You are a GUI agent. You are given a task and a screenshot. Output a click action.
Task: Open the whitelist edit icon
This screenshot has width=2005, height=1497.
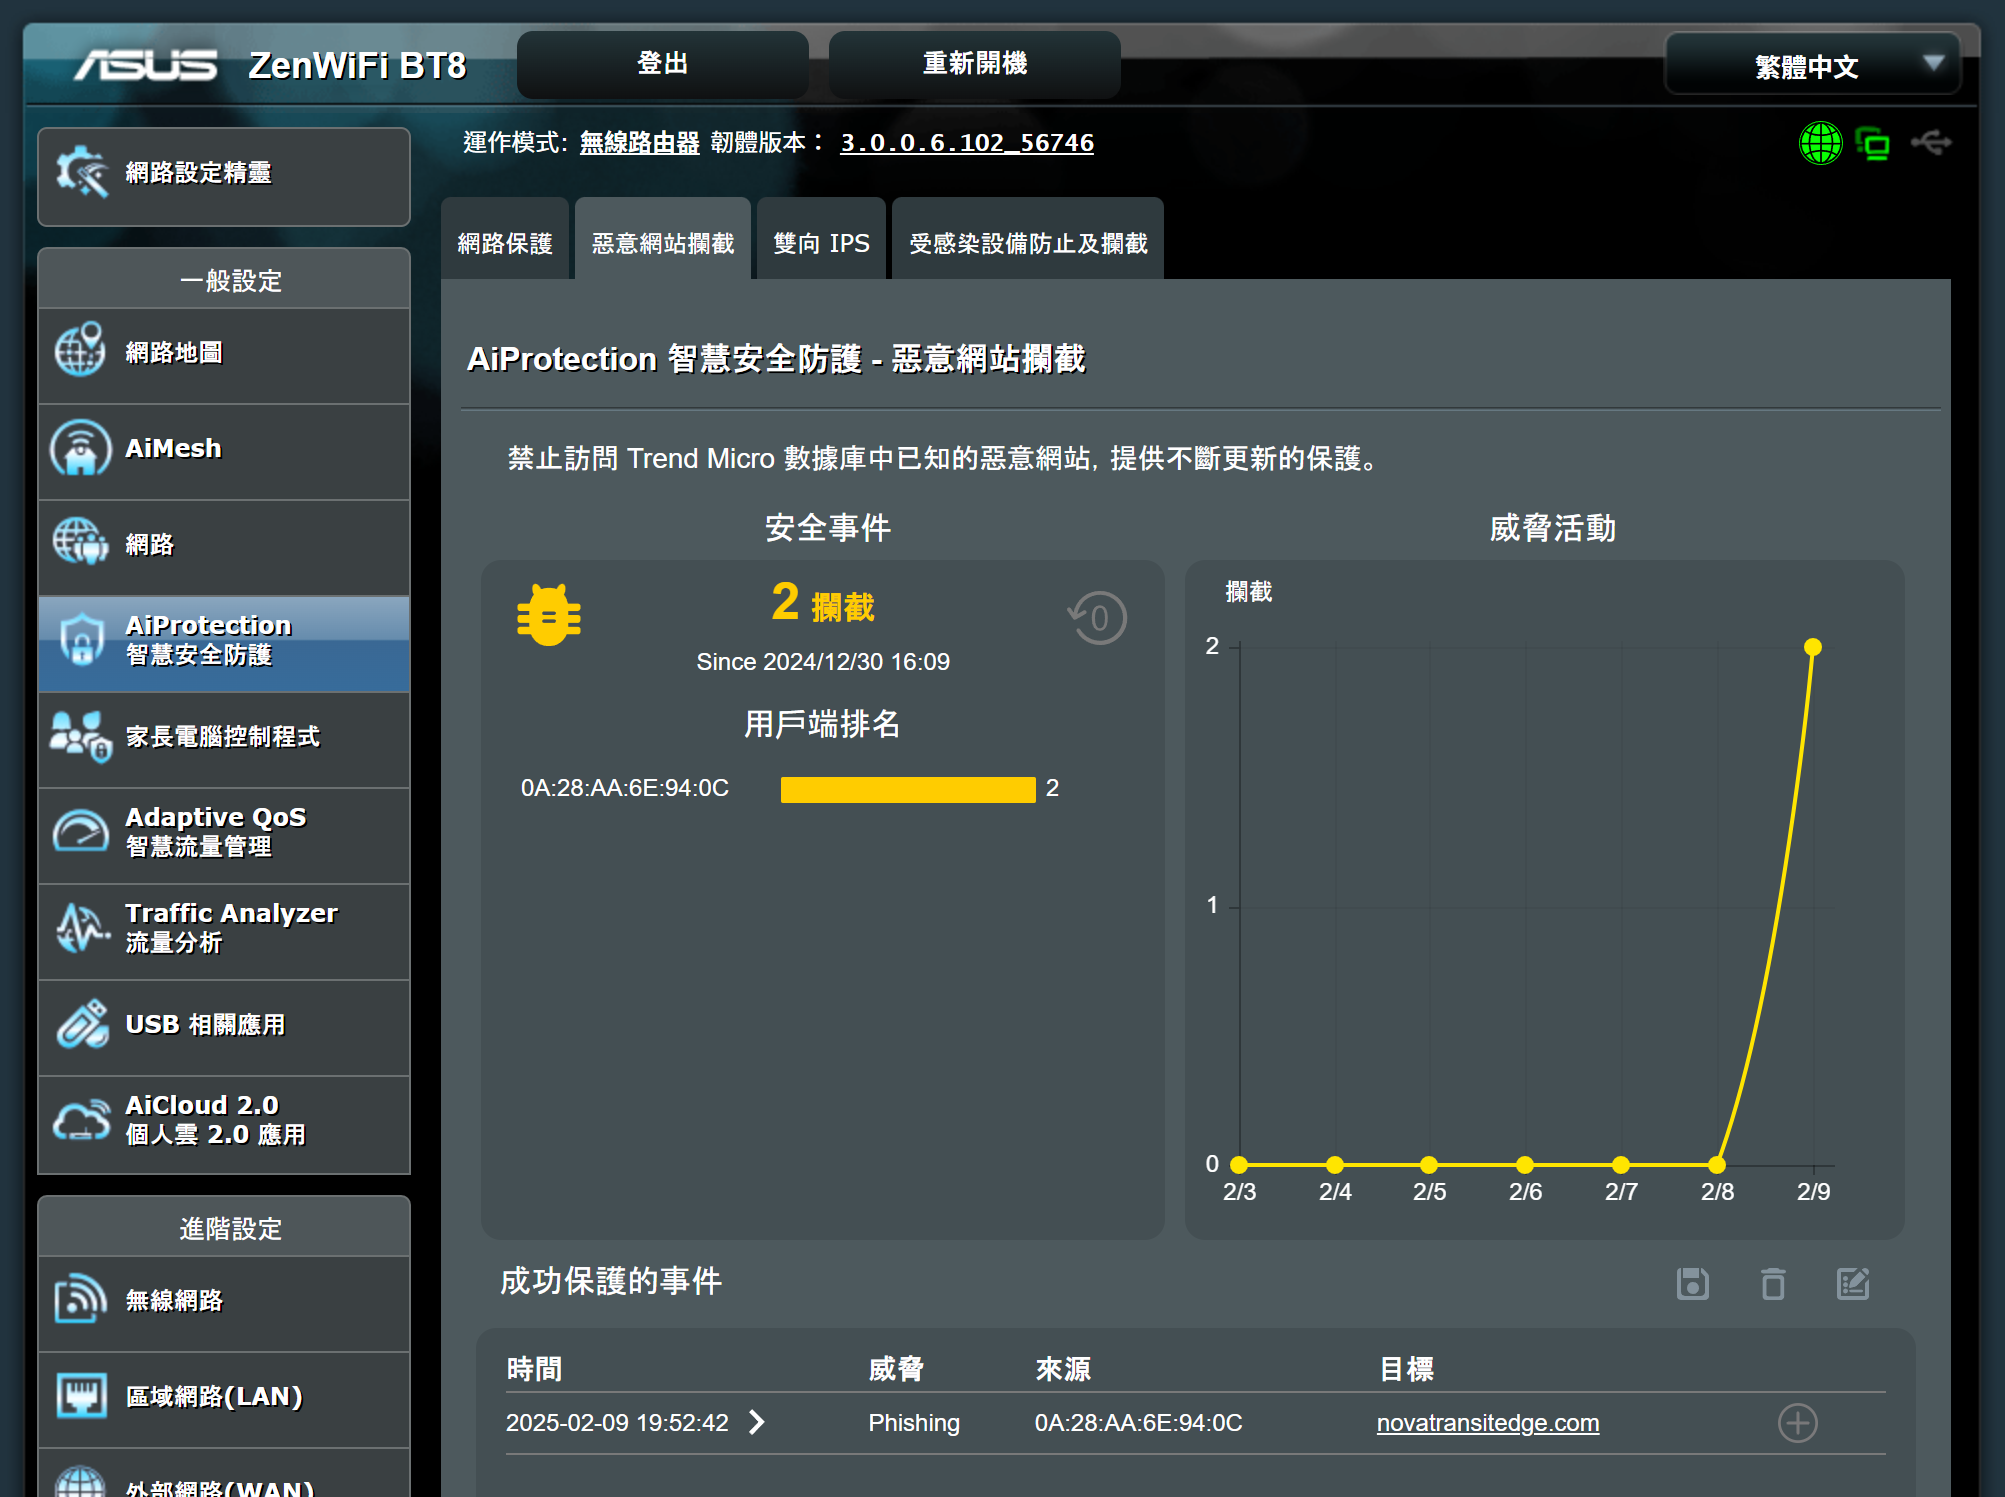1853,1283
